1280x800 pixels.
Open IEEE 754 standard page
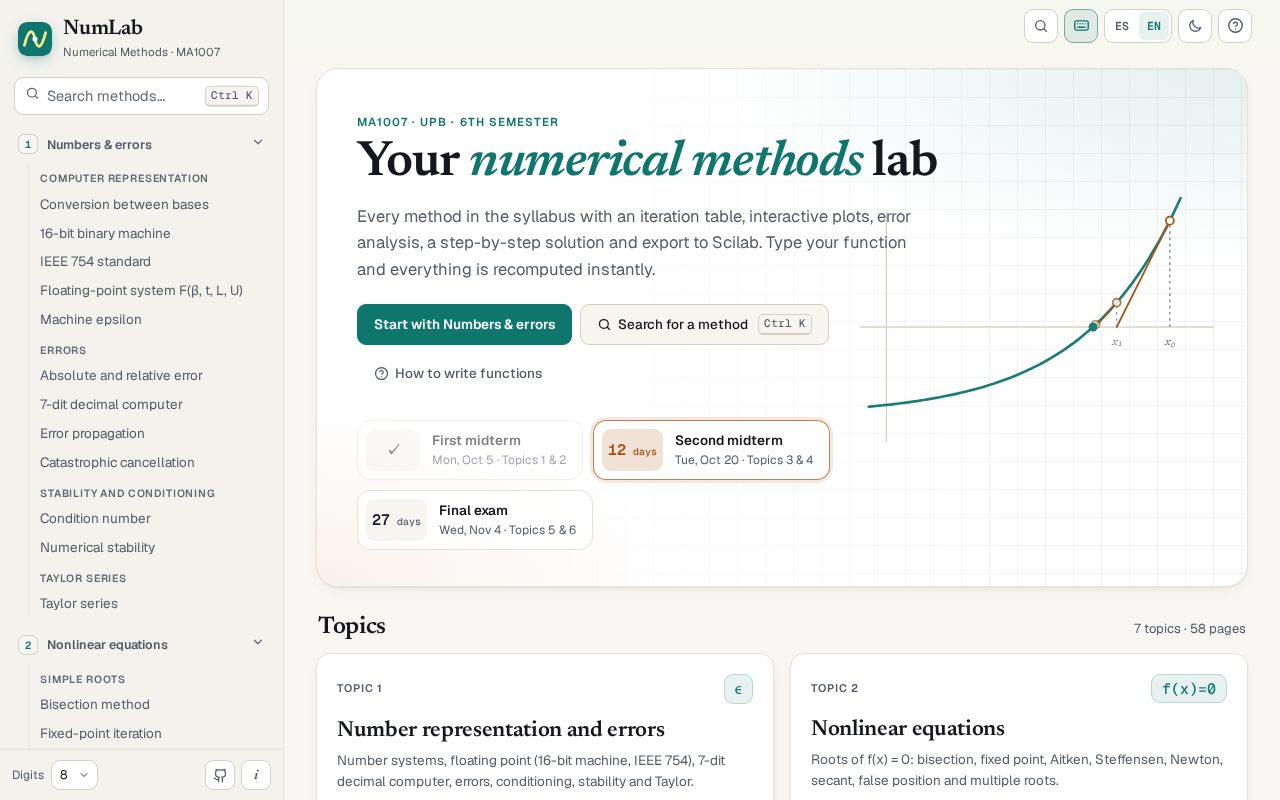(95, 261)
